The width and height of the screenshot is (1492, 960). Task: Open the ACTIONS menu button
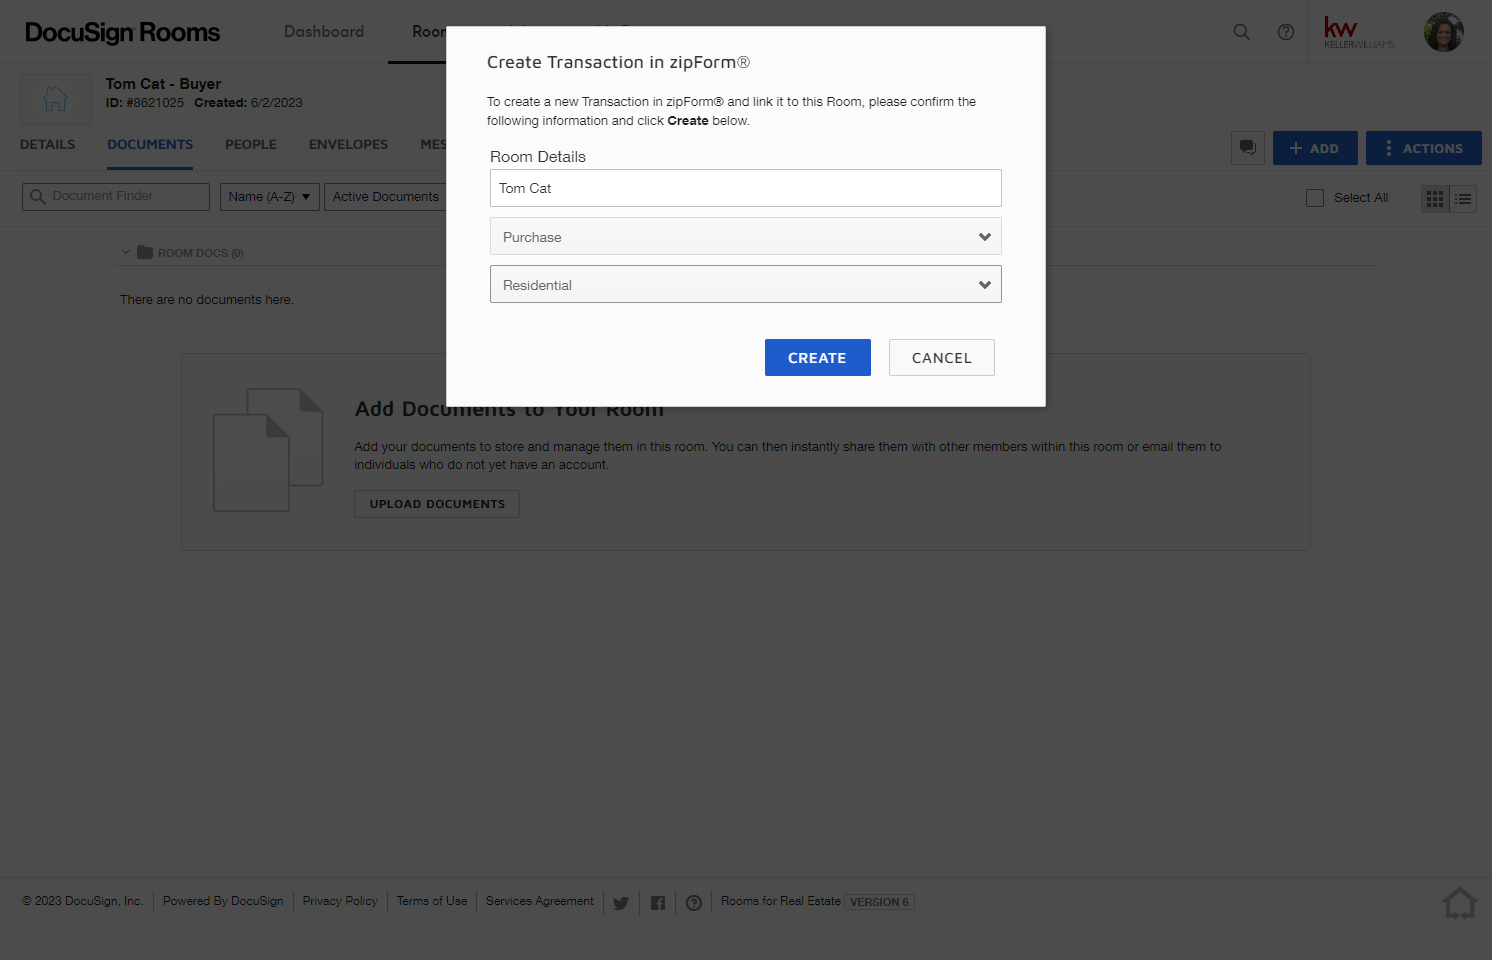1424,148
